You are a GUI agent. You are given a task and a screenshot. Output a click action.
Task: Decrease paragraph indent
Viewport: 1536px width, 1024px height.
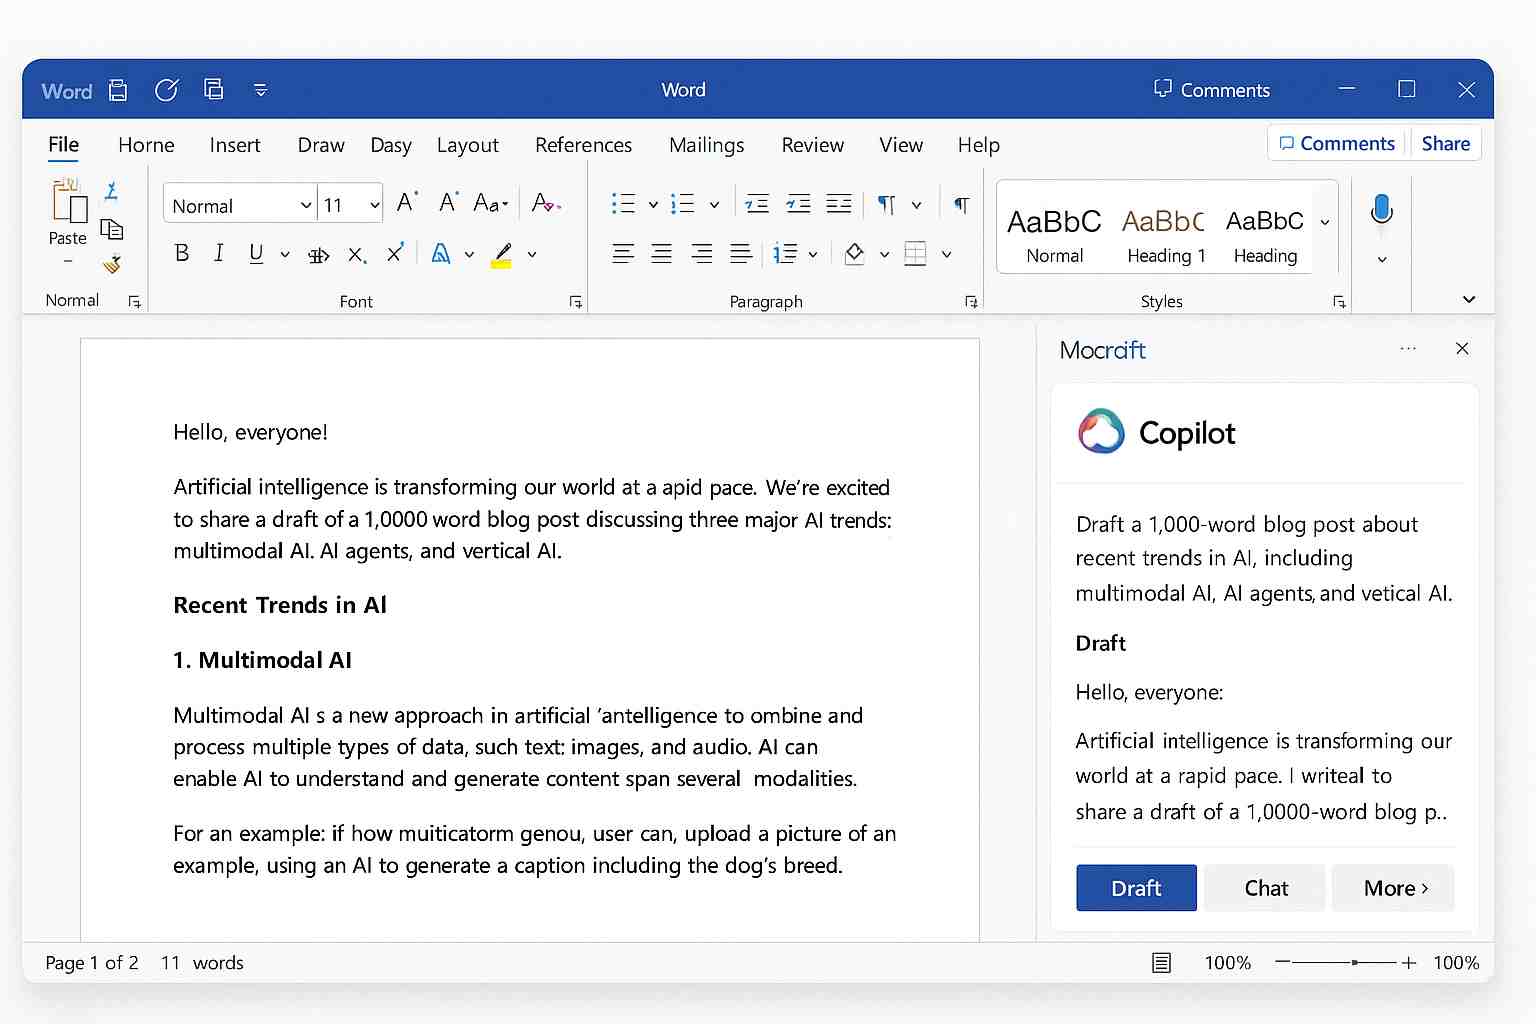pos(757,204)
